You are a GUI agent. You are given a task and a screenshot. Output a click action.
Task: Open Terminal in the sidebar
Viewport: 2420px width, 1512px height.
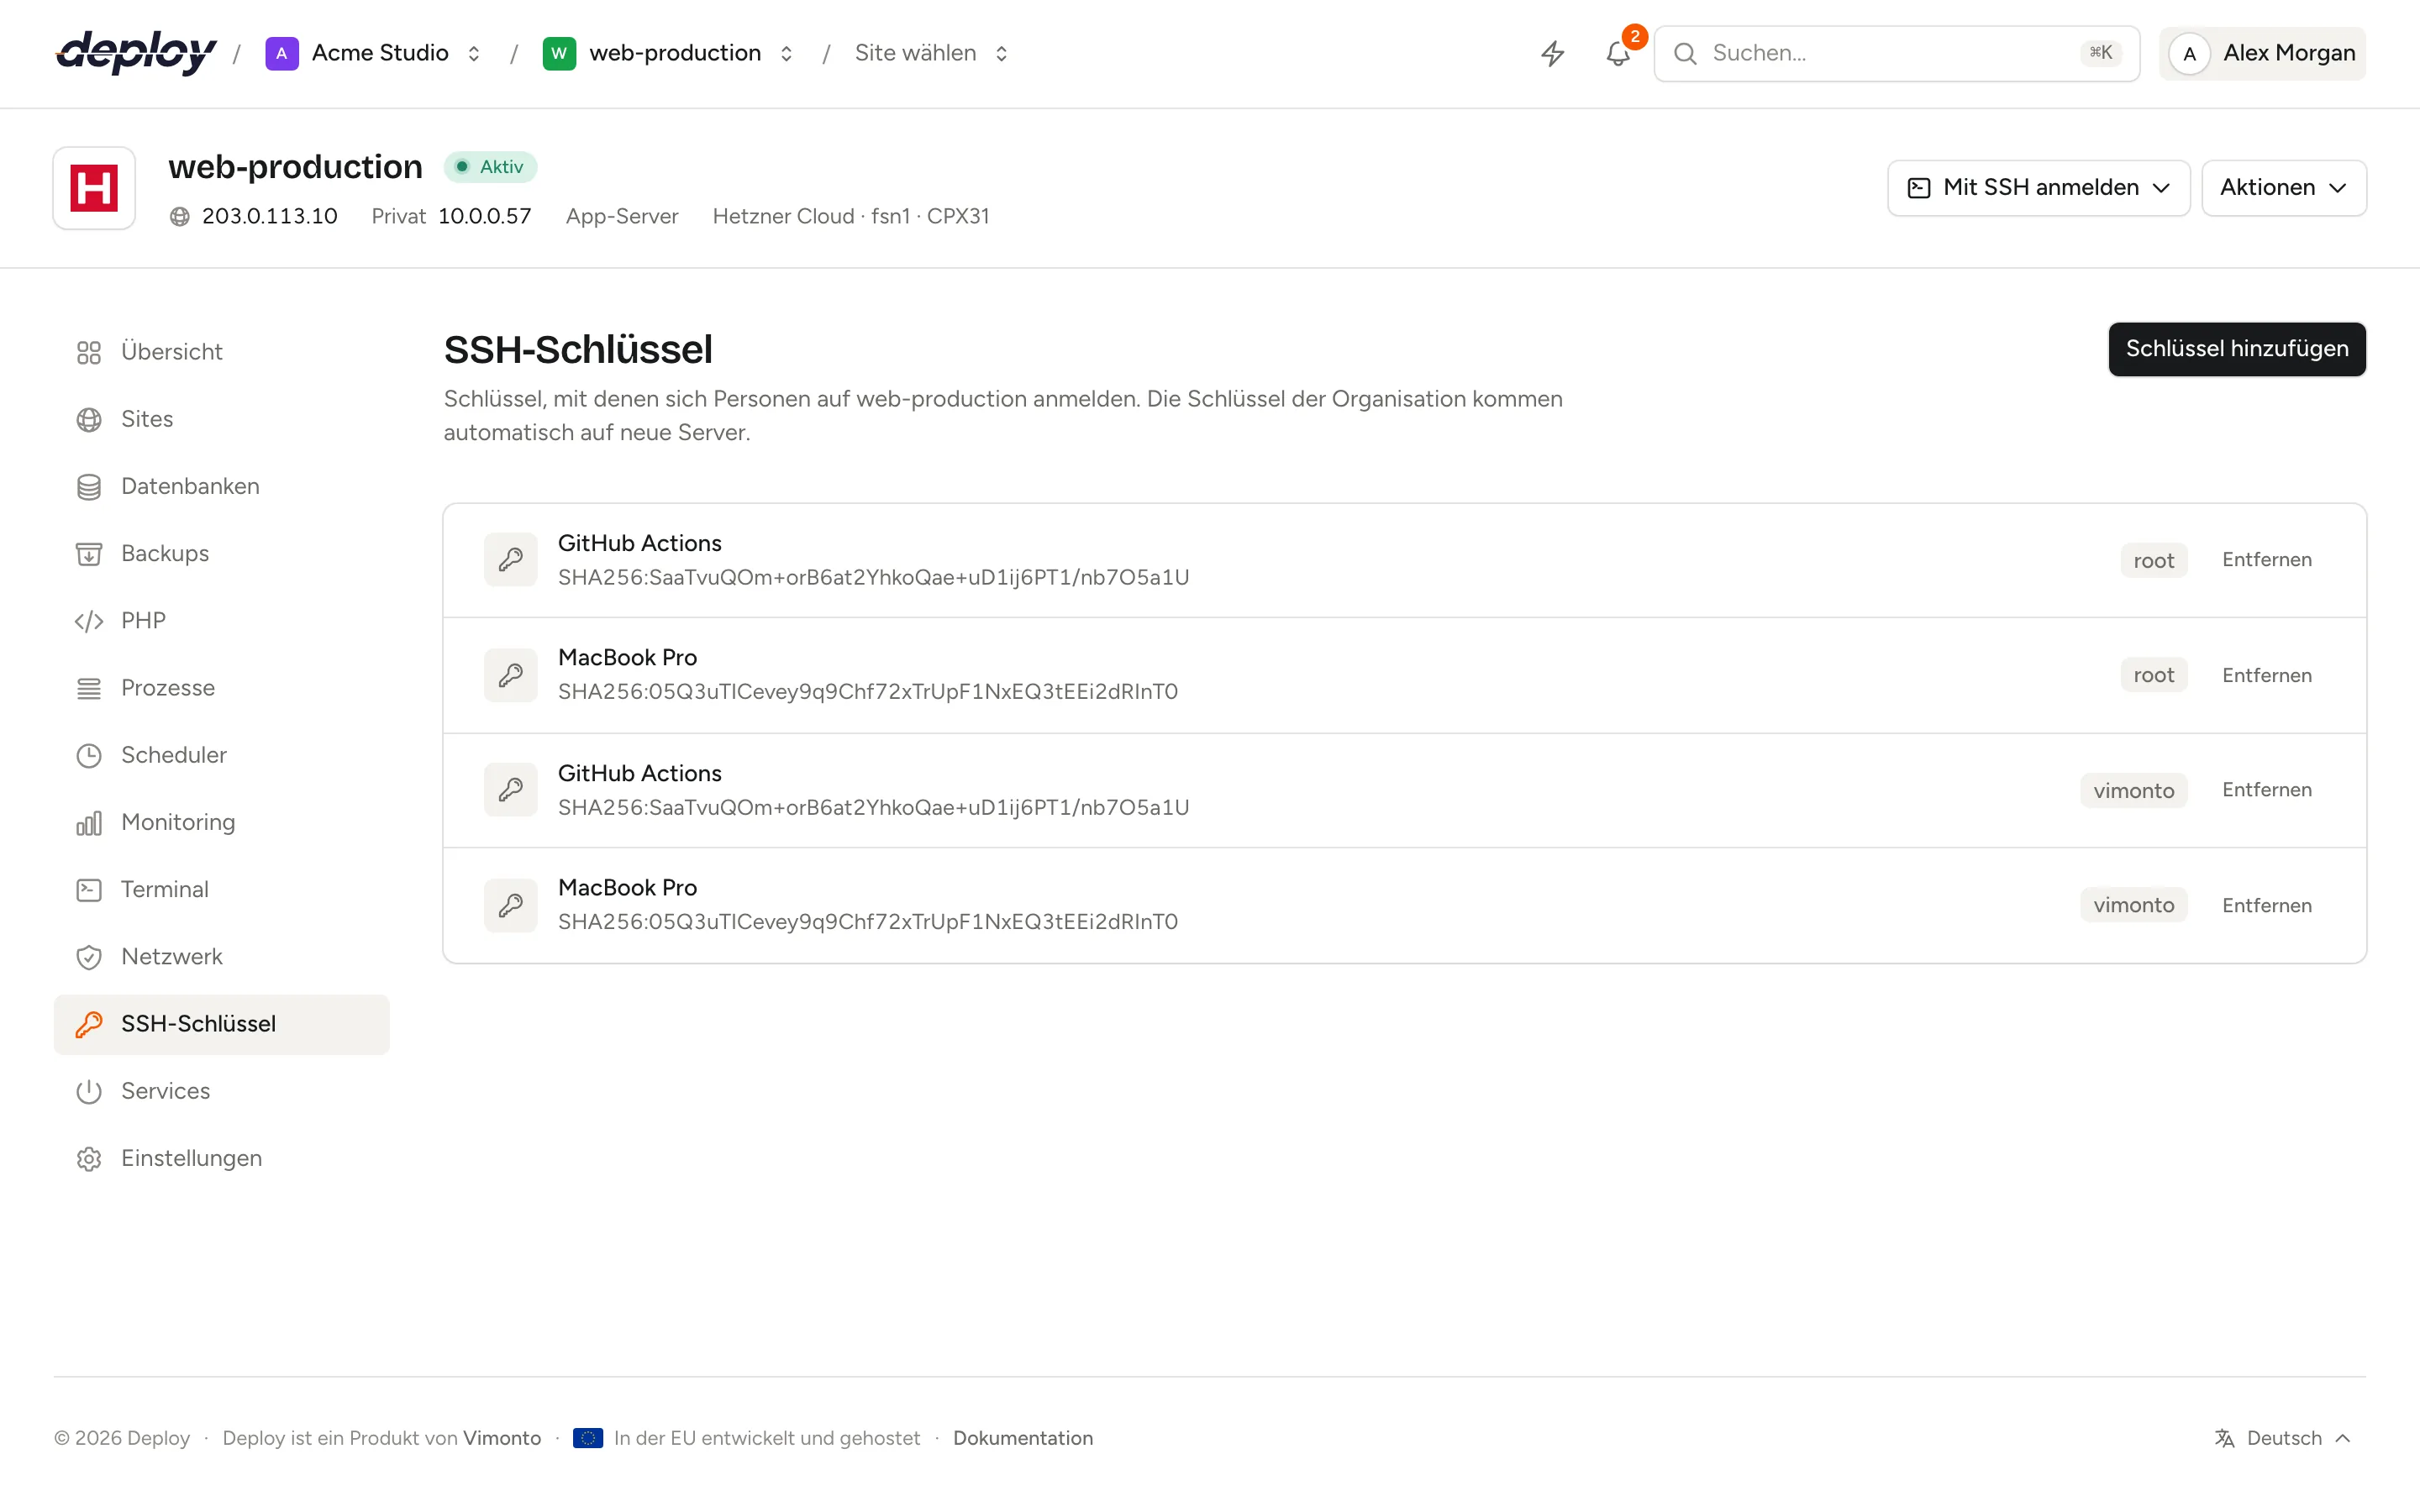pos(221,889)
